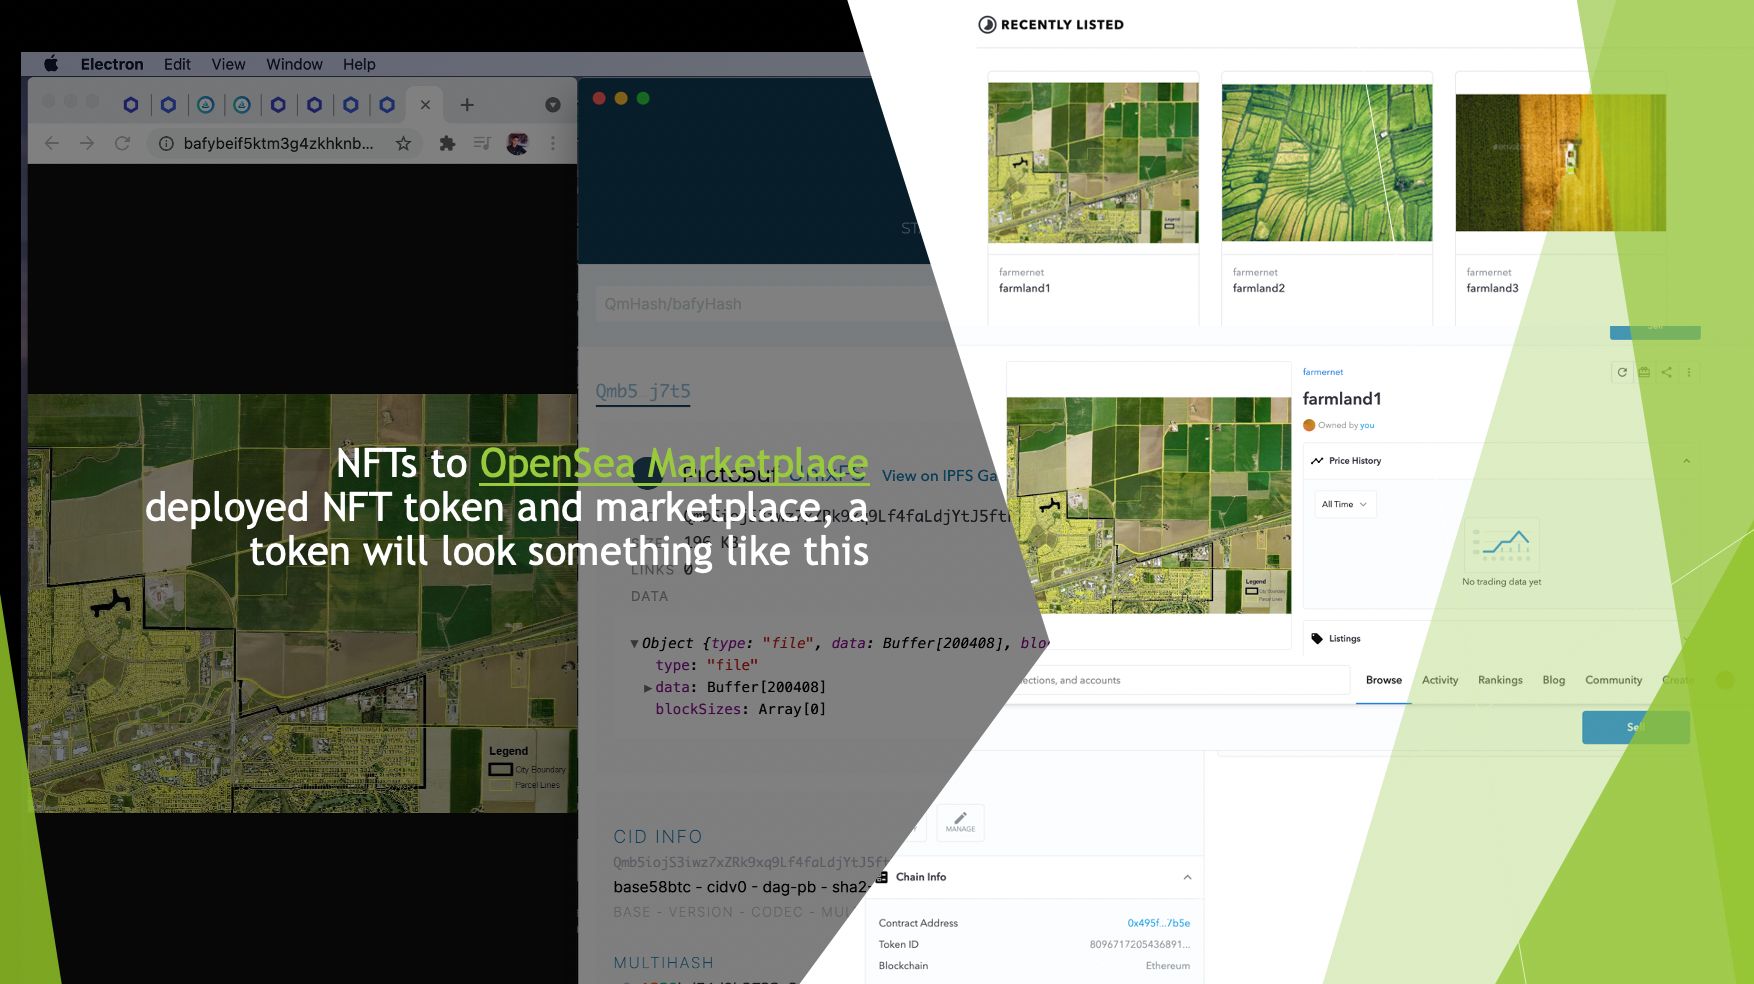Reload the browser page
The height and width of the screenshot is (984, 1754).
122,143
